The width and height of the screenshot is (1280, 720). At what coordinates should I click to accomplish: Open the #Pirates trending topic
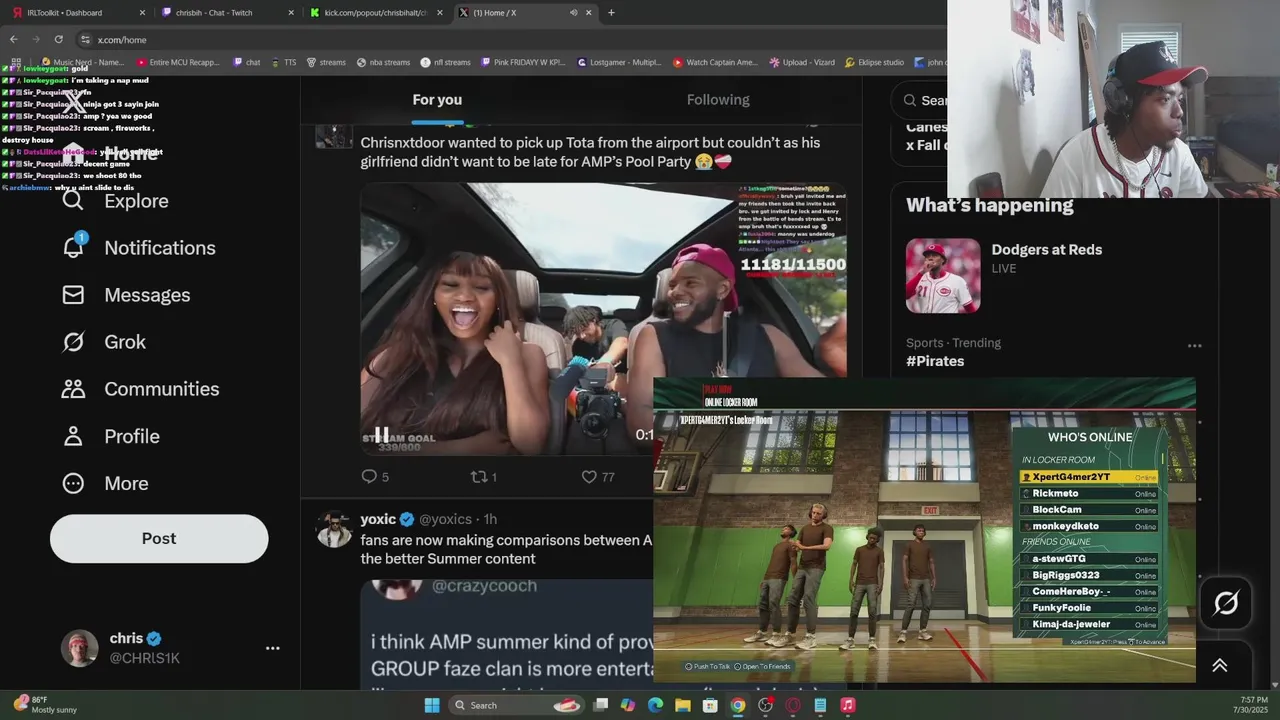coord(935,361)
